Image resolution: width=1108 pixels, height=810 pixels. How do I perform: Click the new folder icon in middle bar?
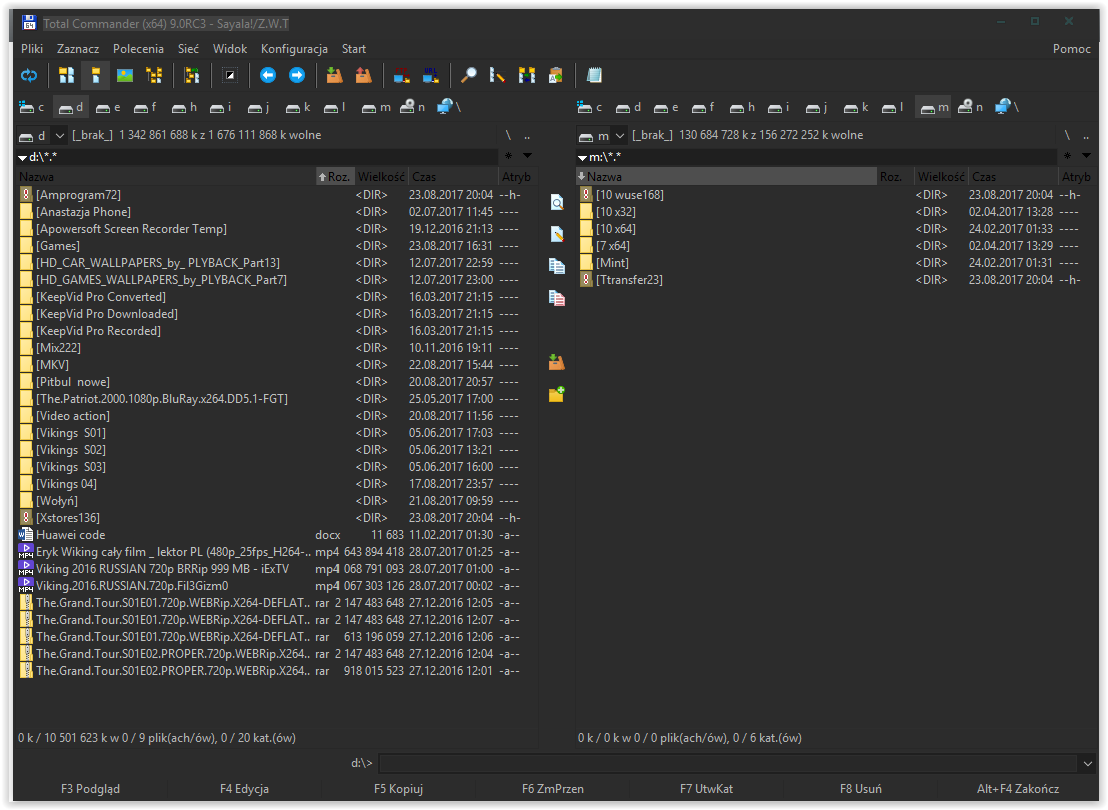click(x=557, y=394)
